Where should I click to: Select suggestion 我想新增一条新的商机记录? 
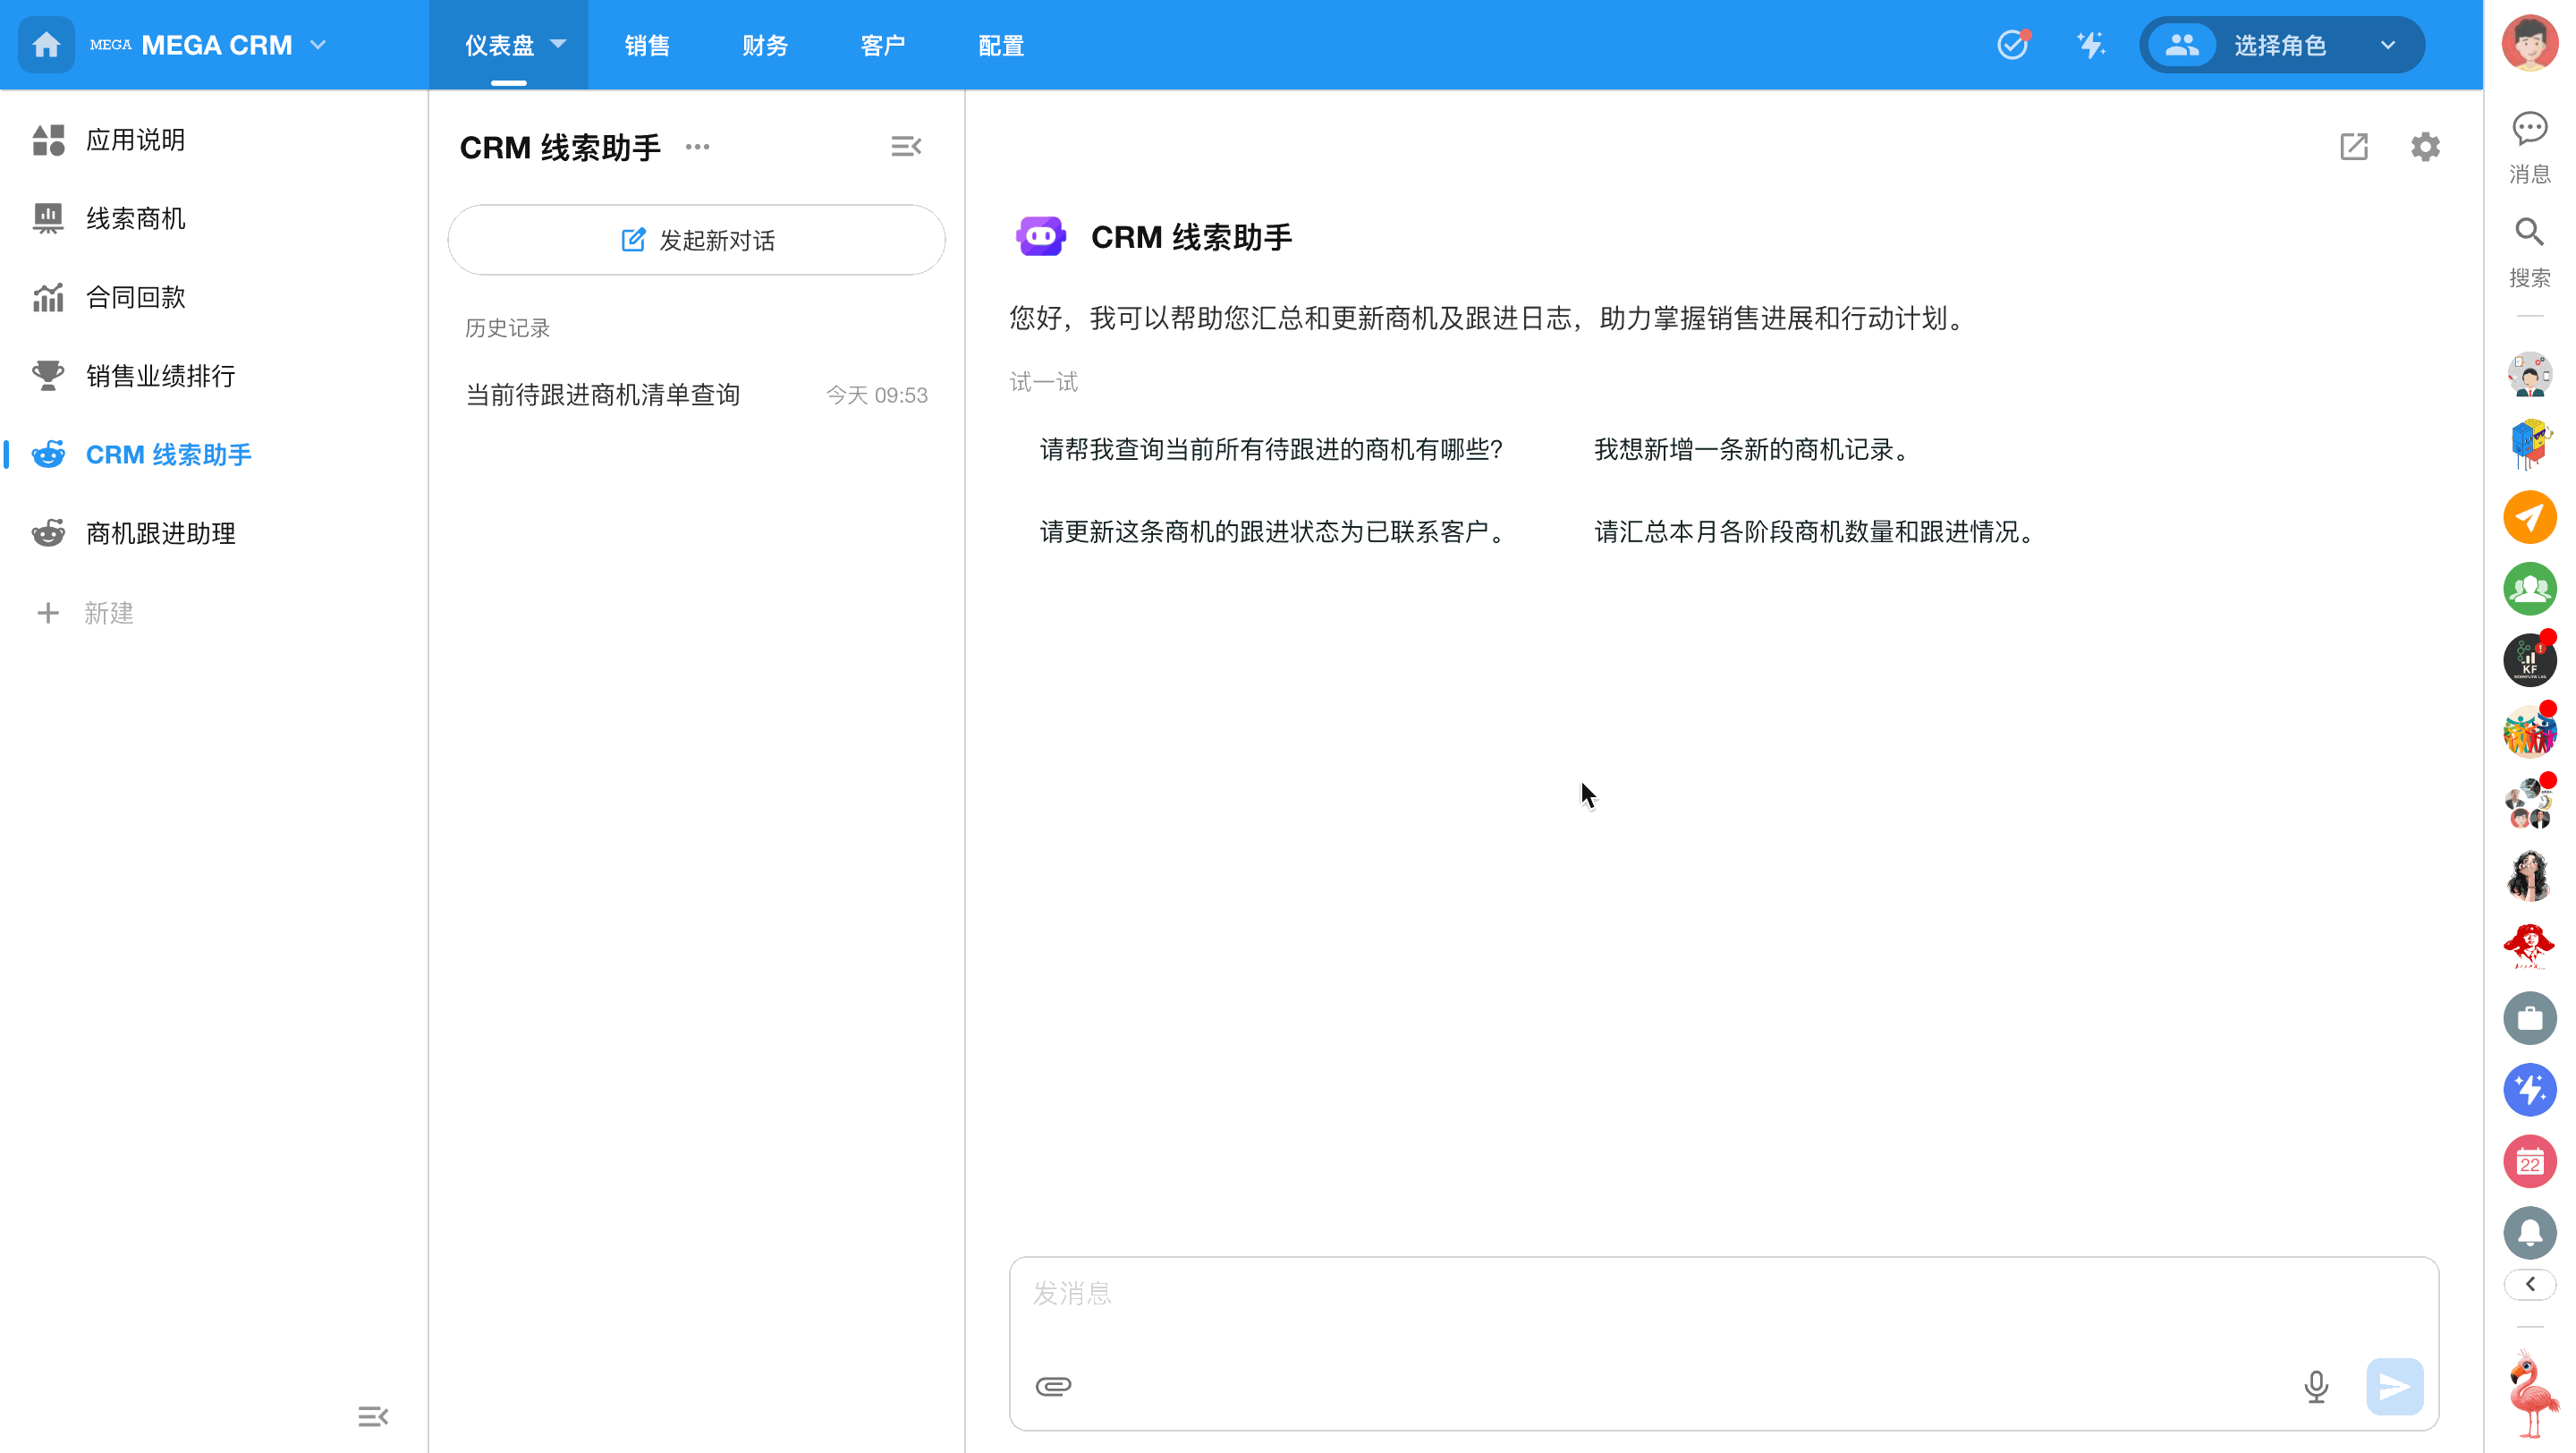[x=1750, y=450]
